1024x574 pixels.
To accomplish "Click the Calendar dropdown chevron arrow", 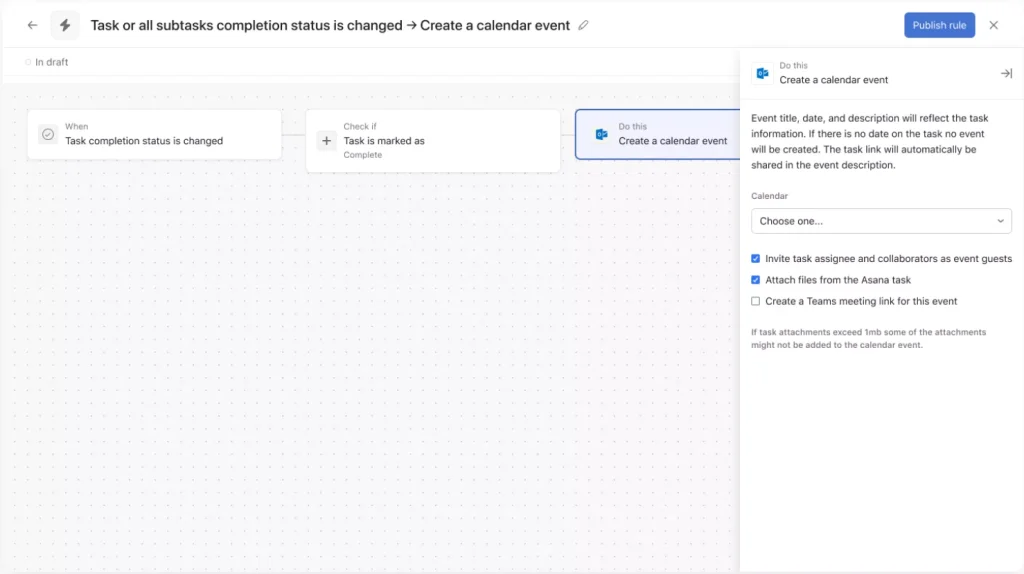I will tap(1000, 221).
